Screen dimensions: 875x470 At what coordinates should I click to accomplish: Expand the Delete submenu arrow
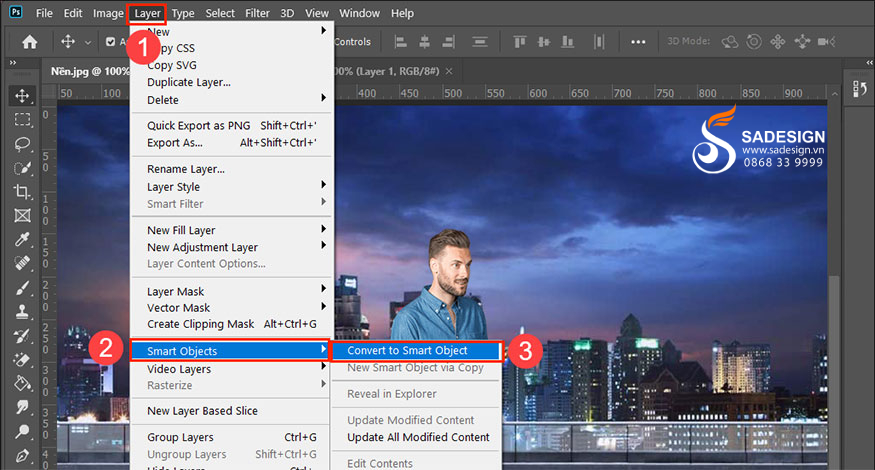tap(324, 98)
